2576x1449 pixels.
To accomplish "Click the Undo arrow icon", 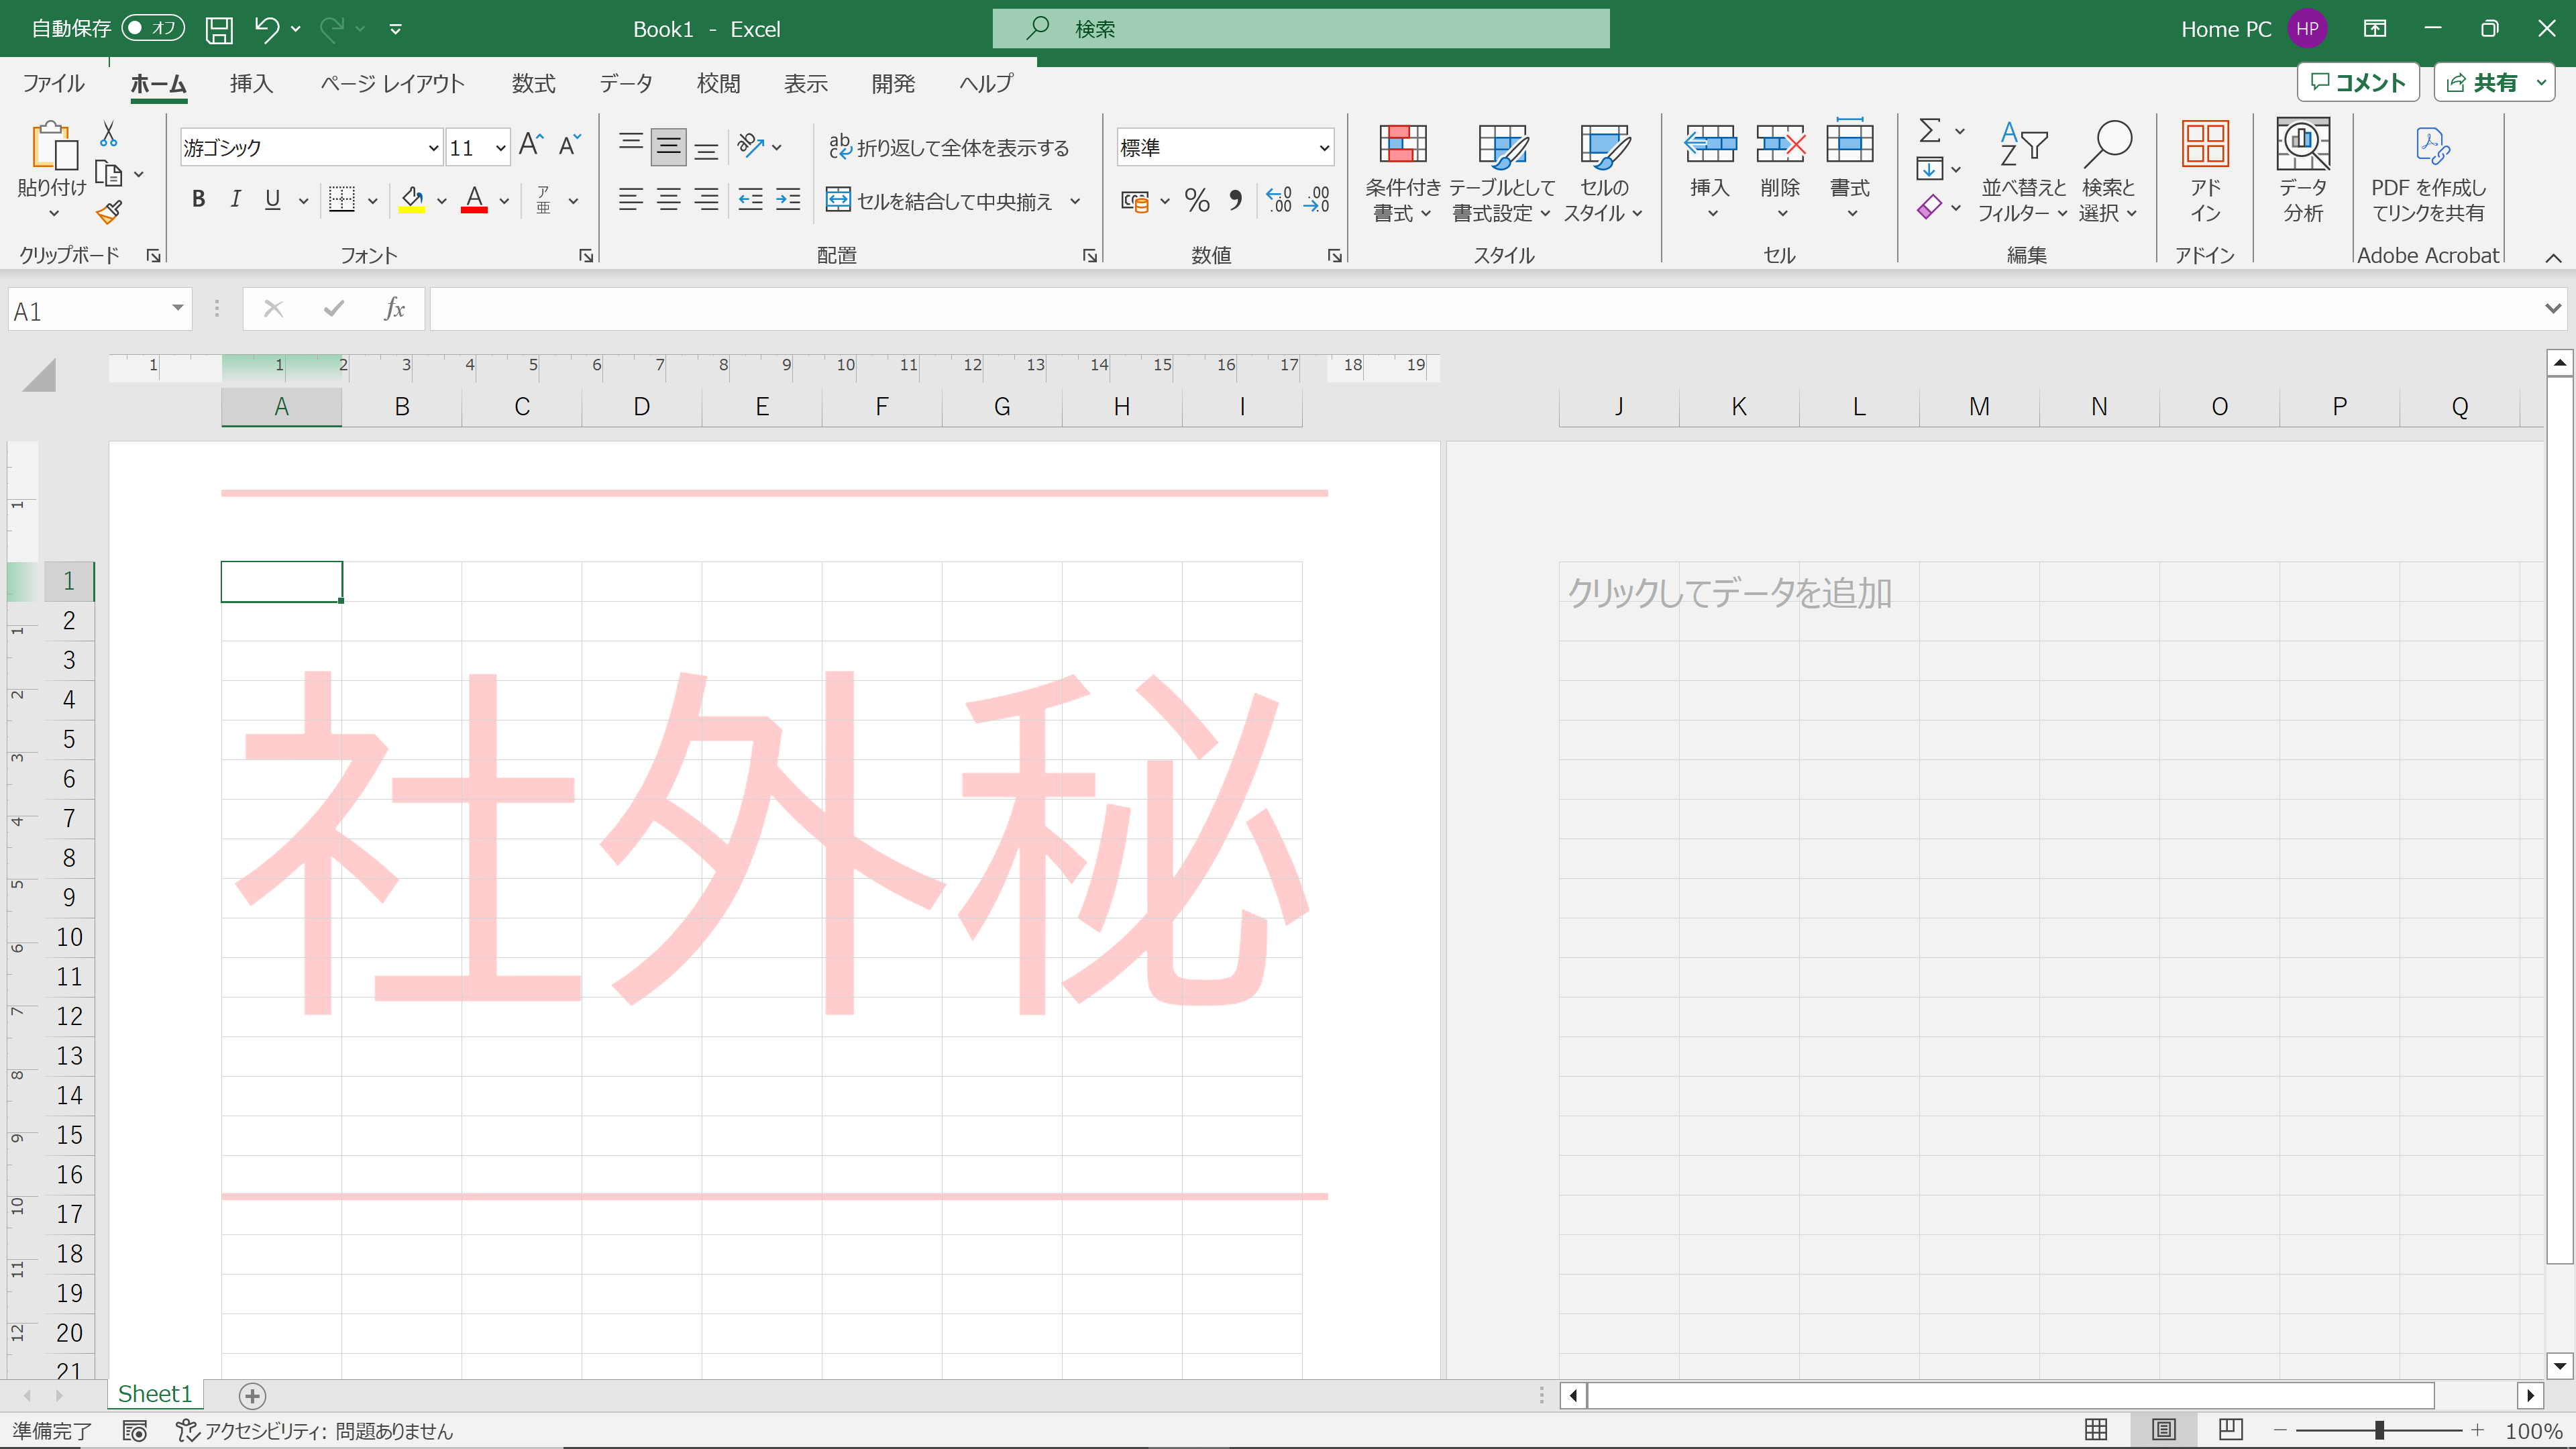I will pyautogui.click(x=266, y=29).
